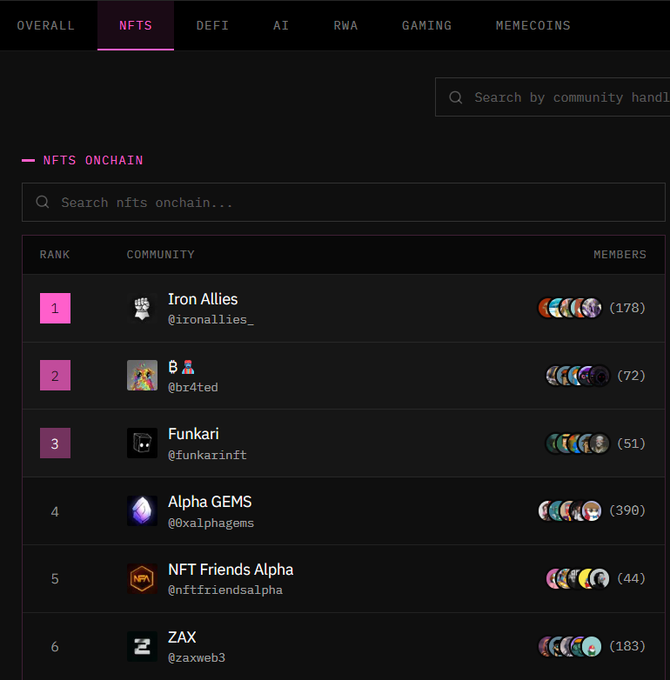Open the MEMECOINS tab

pyautogui.click(x=533, y=26)
